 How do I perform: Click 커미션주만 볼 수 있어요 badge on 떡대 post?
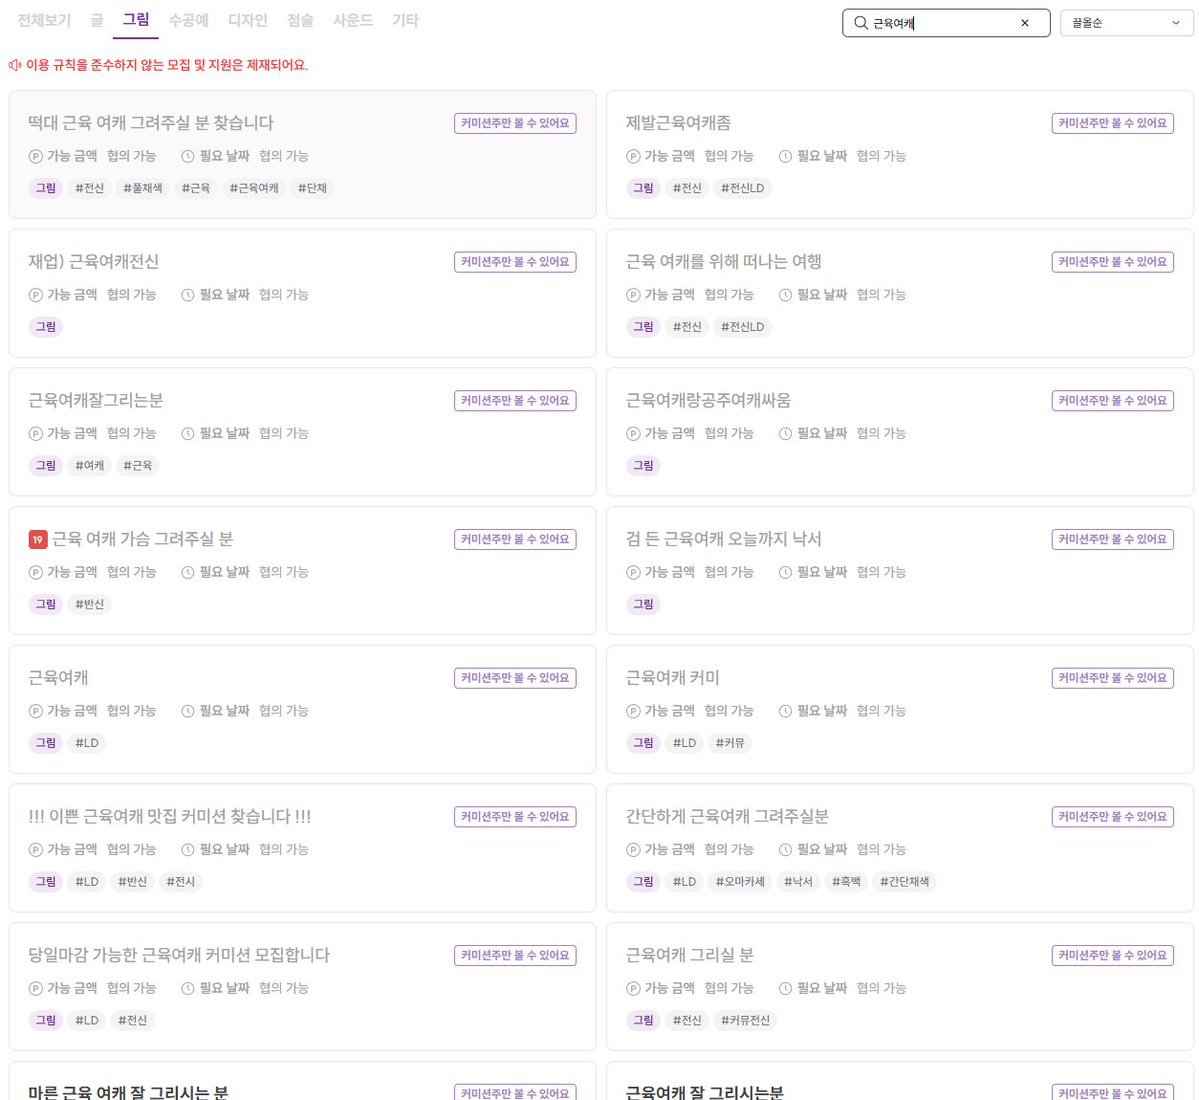point(515,123)
